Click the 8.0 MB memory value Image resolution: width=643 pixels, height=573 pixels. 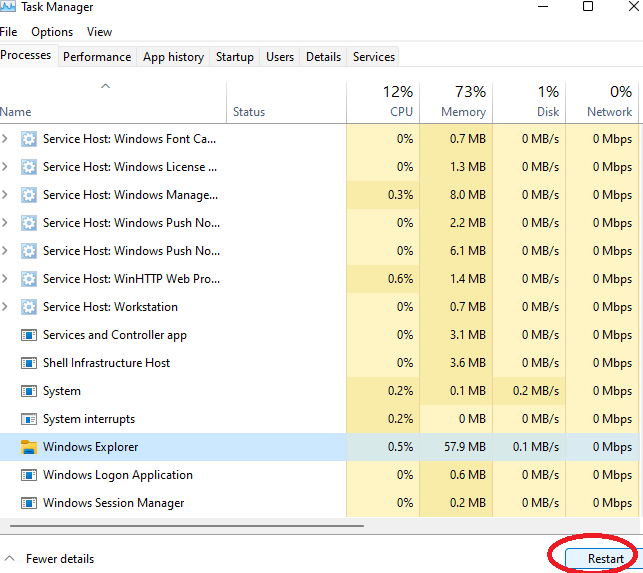(x=467, y=195)
